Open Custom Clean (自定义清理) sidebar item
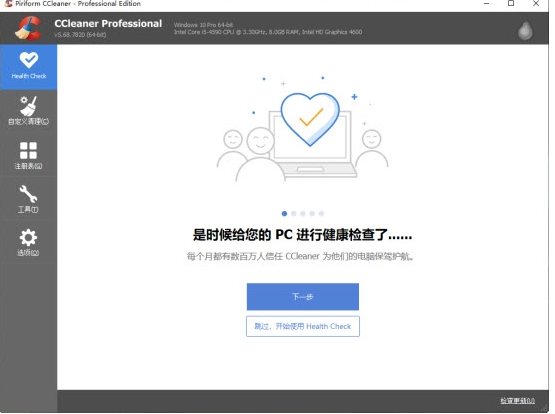The width and height of the screenshot is (555, 414). pyautogui.click(x=28, y=111)
